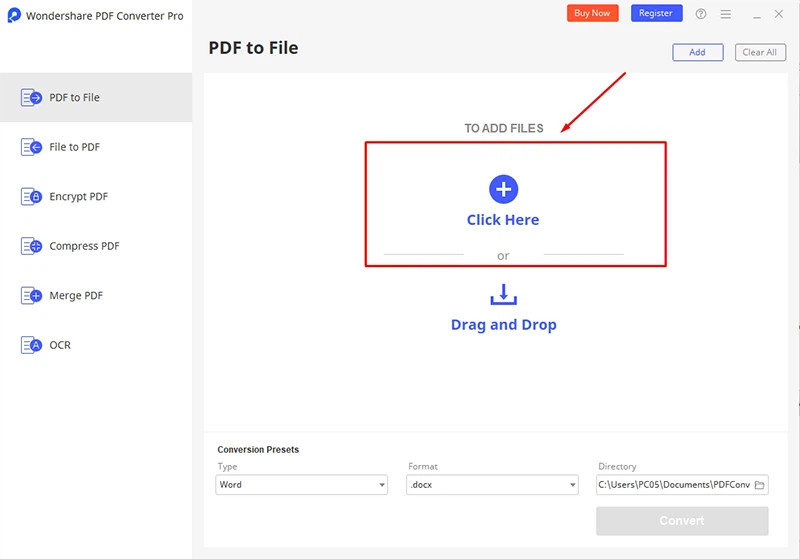800x559 pixels.
Task: Click the Register button
Action: [656, 13]
